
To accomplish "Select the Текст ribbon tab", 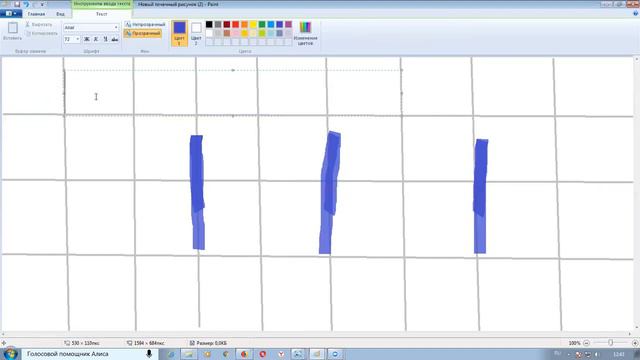I will 102,14.
